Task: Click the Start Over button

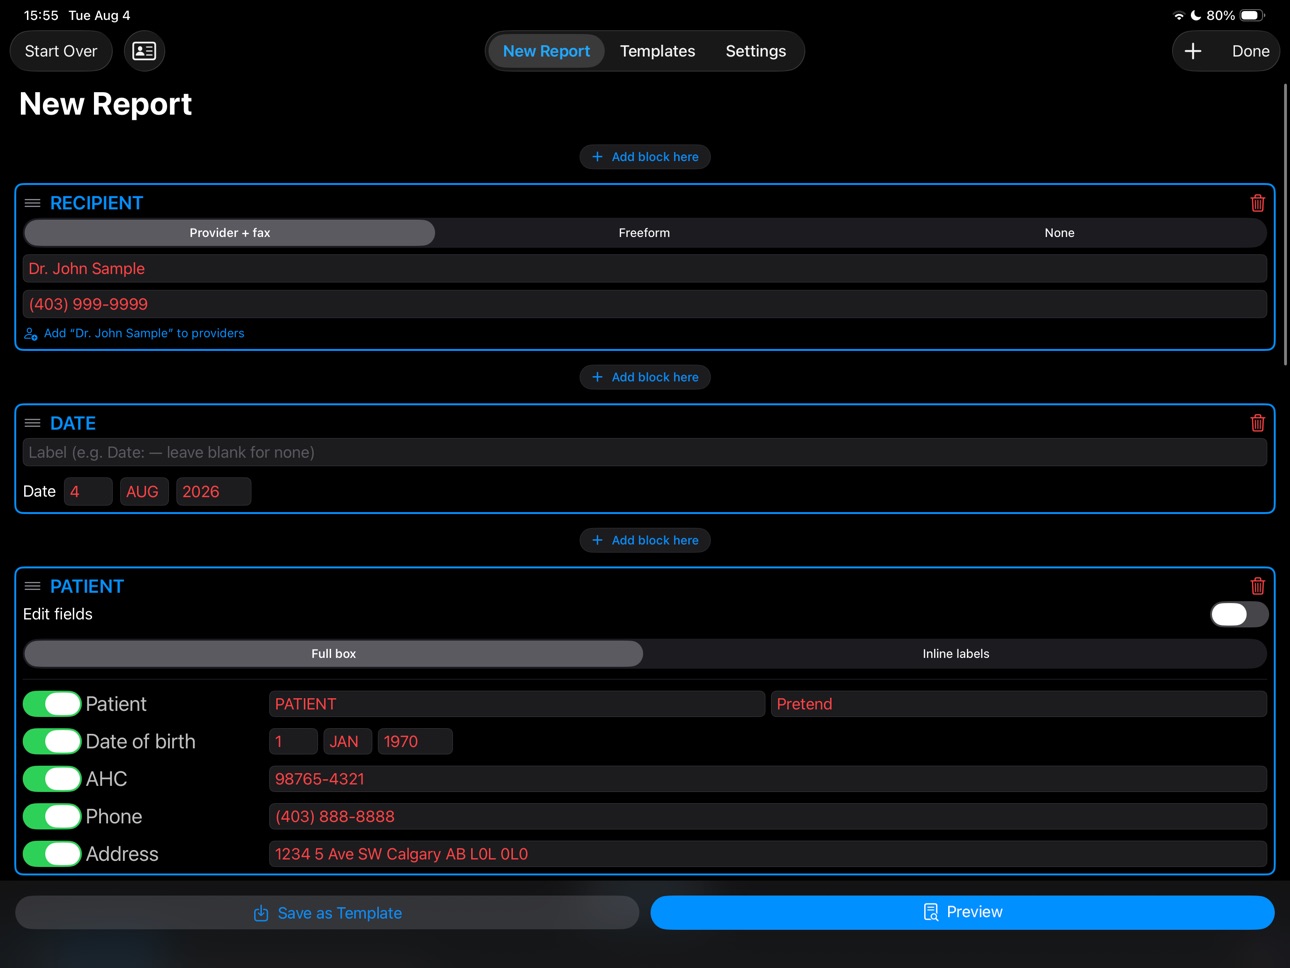Action: click(x=61, y=51)
